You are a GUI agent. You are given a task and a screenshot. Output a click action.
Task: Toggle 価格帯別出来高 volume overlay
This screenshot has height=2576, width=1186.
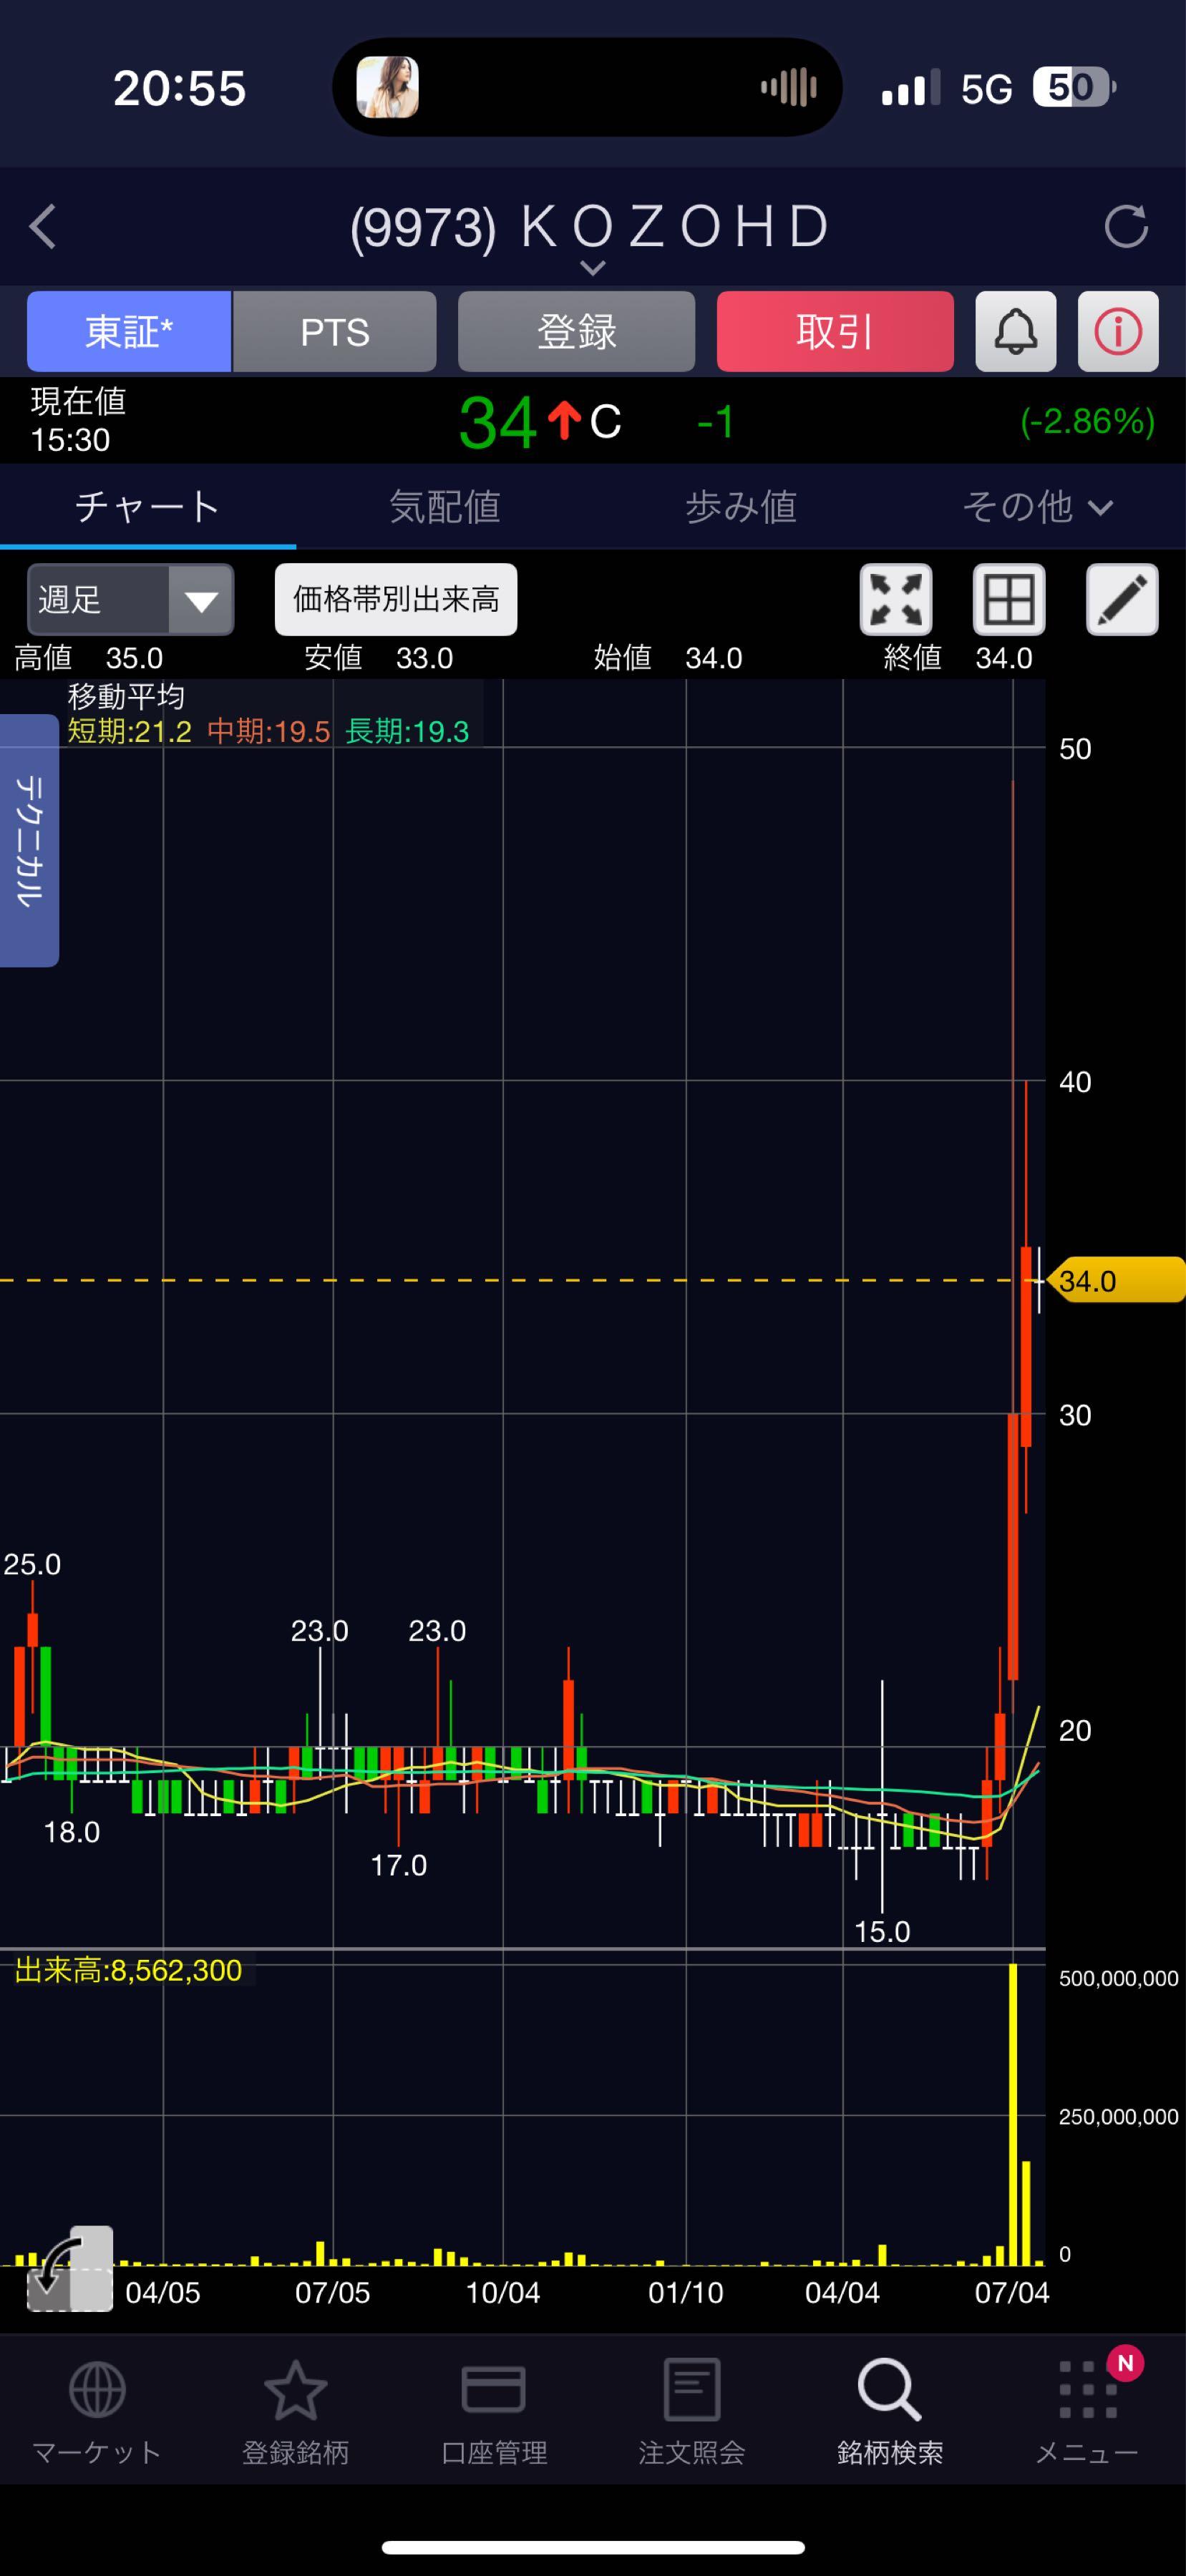click(x=396, y=600)
